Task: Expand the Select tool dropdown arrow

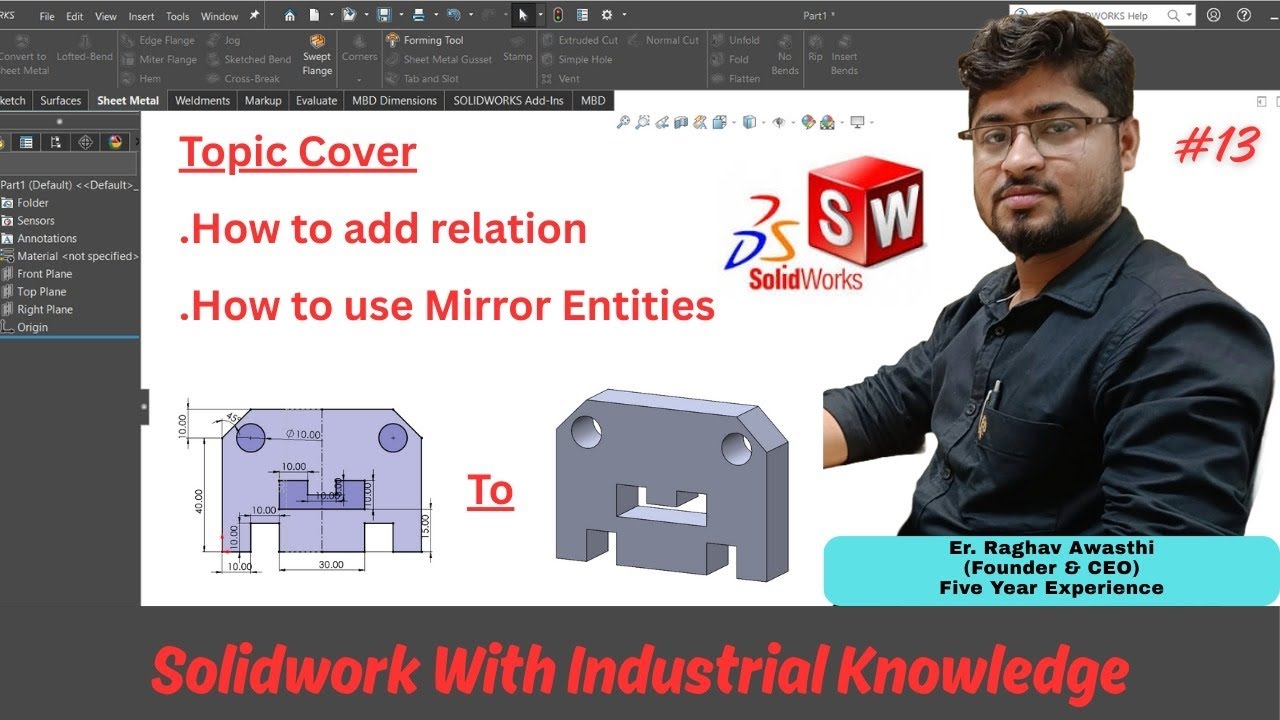Action: (x=540, y=15)
